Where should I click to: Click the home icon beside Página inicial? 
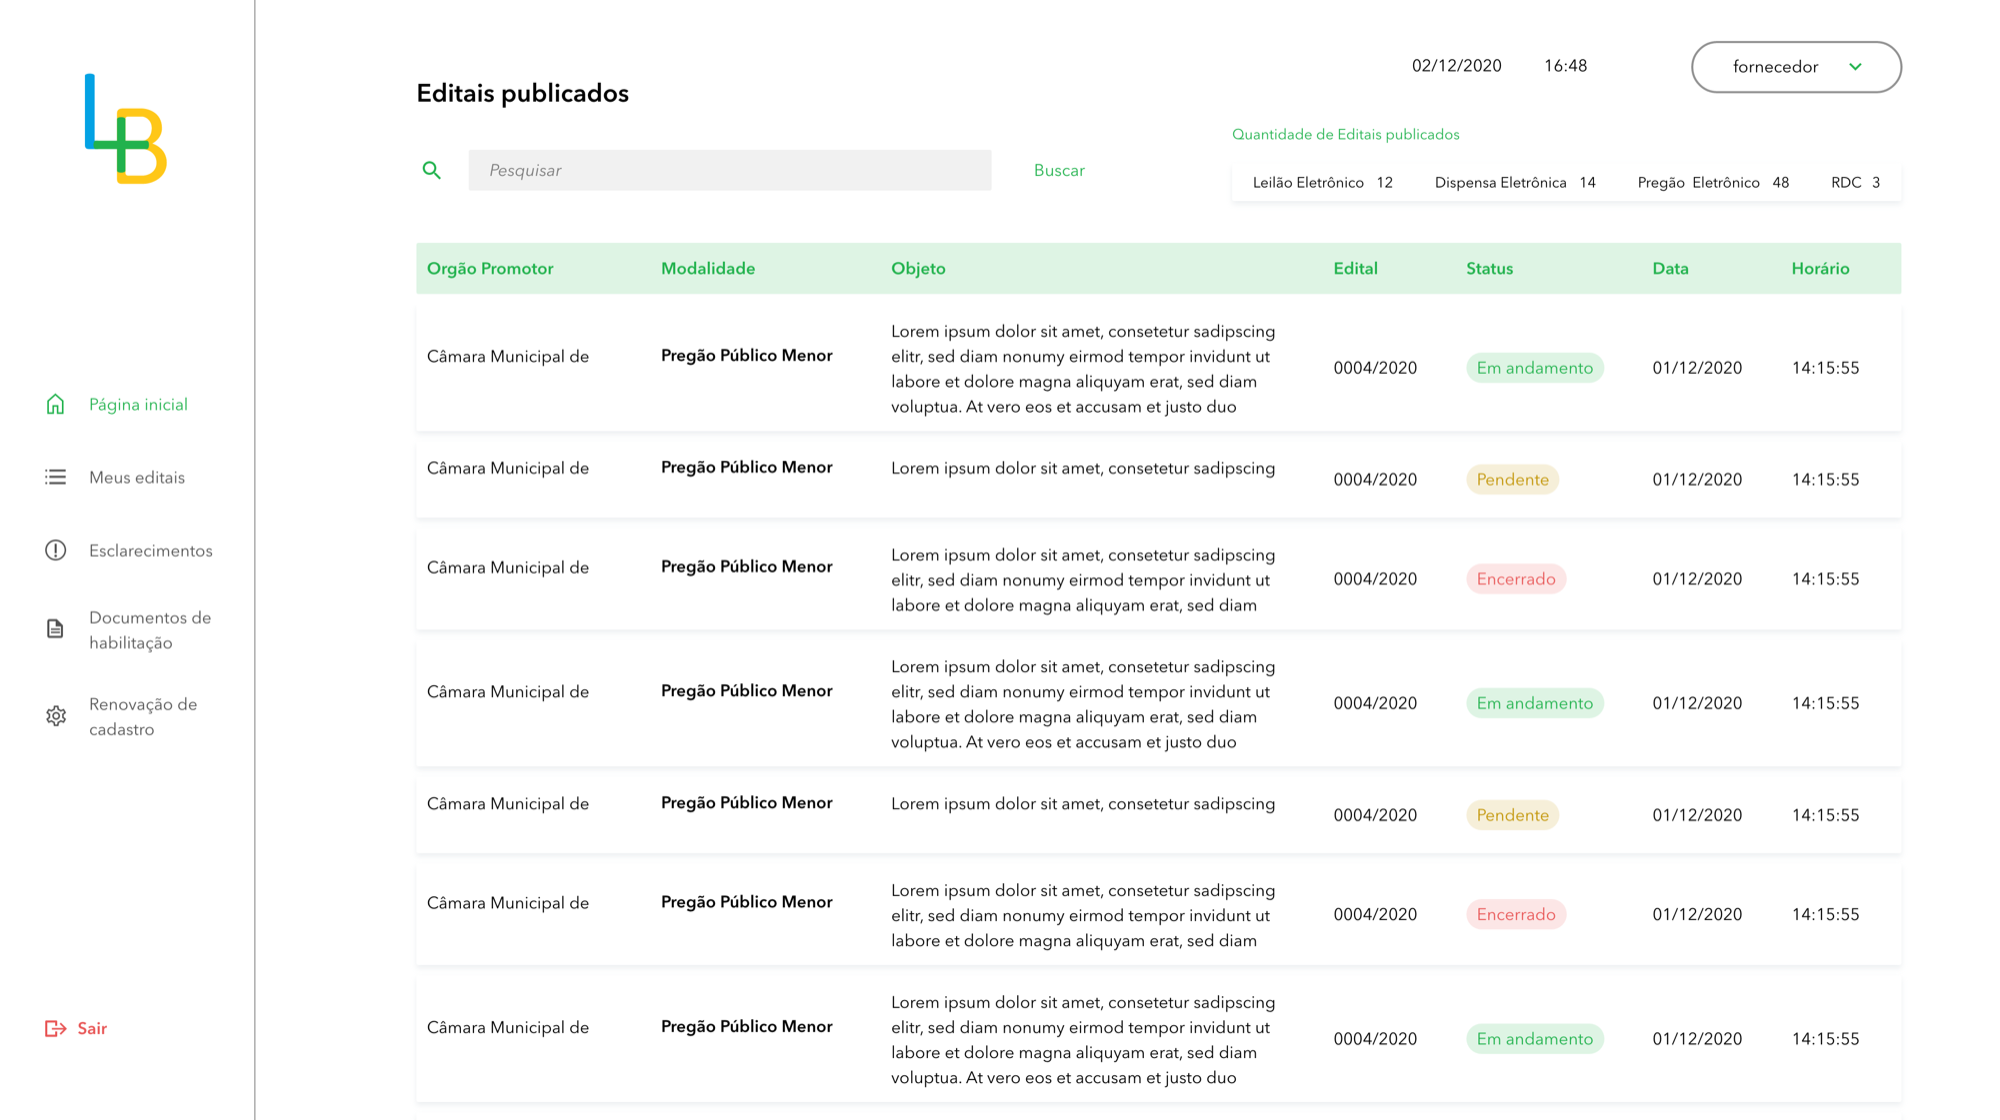(x=55, y=404)
